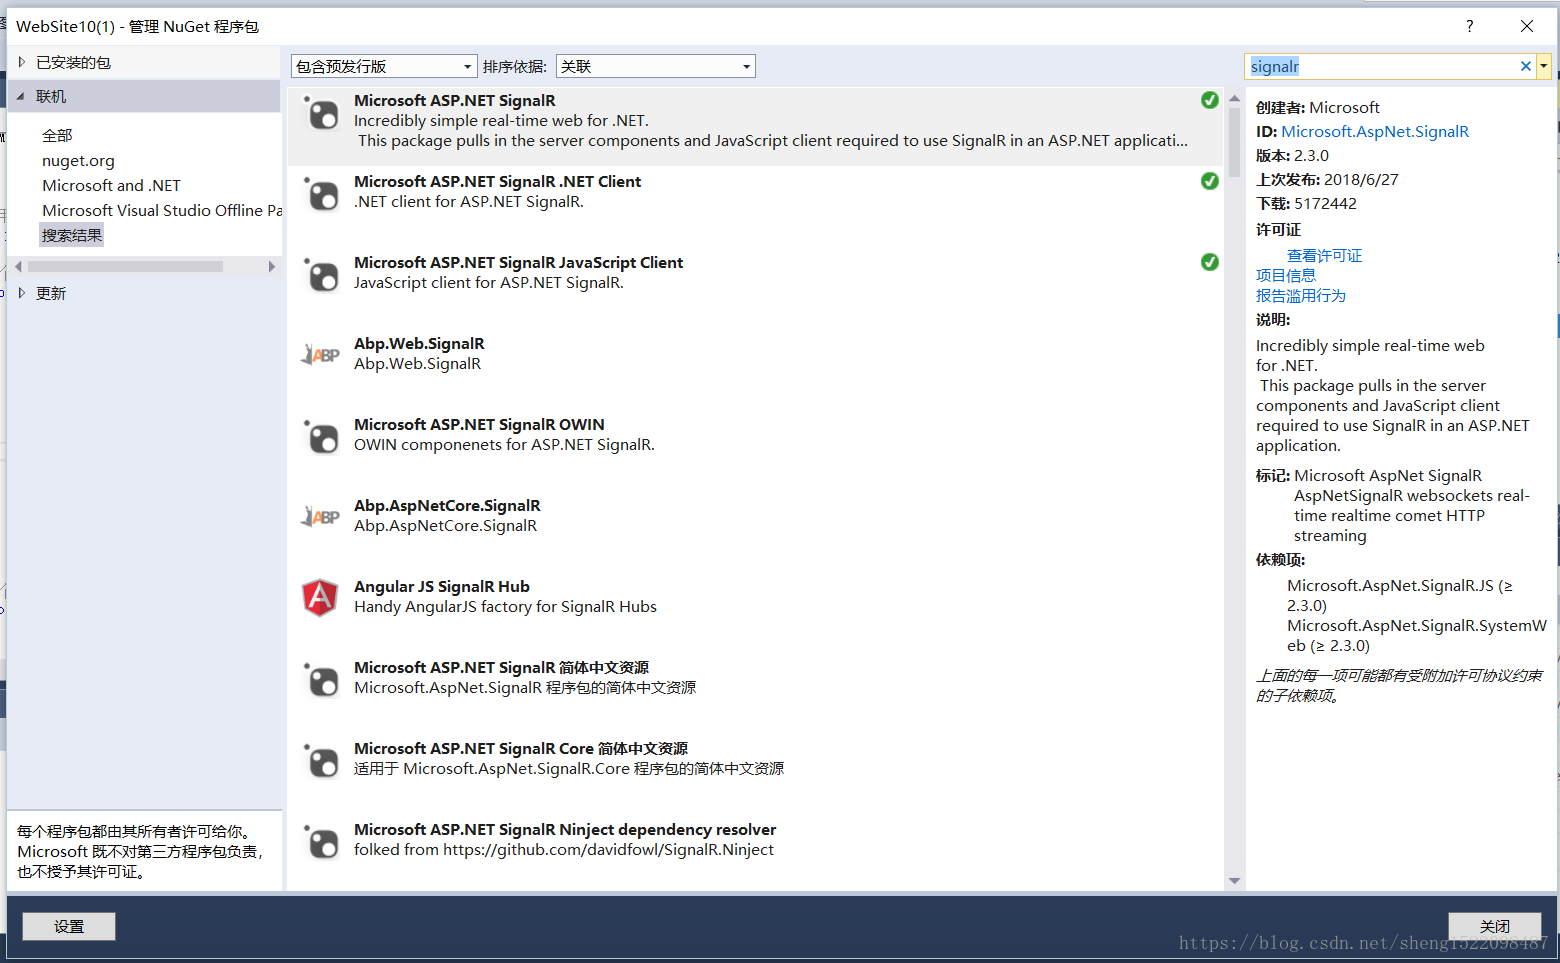Viewport: 1560px width, 963px height.
Task: Open the 查看许可证 link
Action: coord(1324,255)
